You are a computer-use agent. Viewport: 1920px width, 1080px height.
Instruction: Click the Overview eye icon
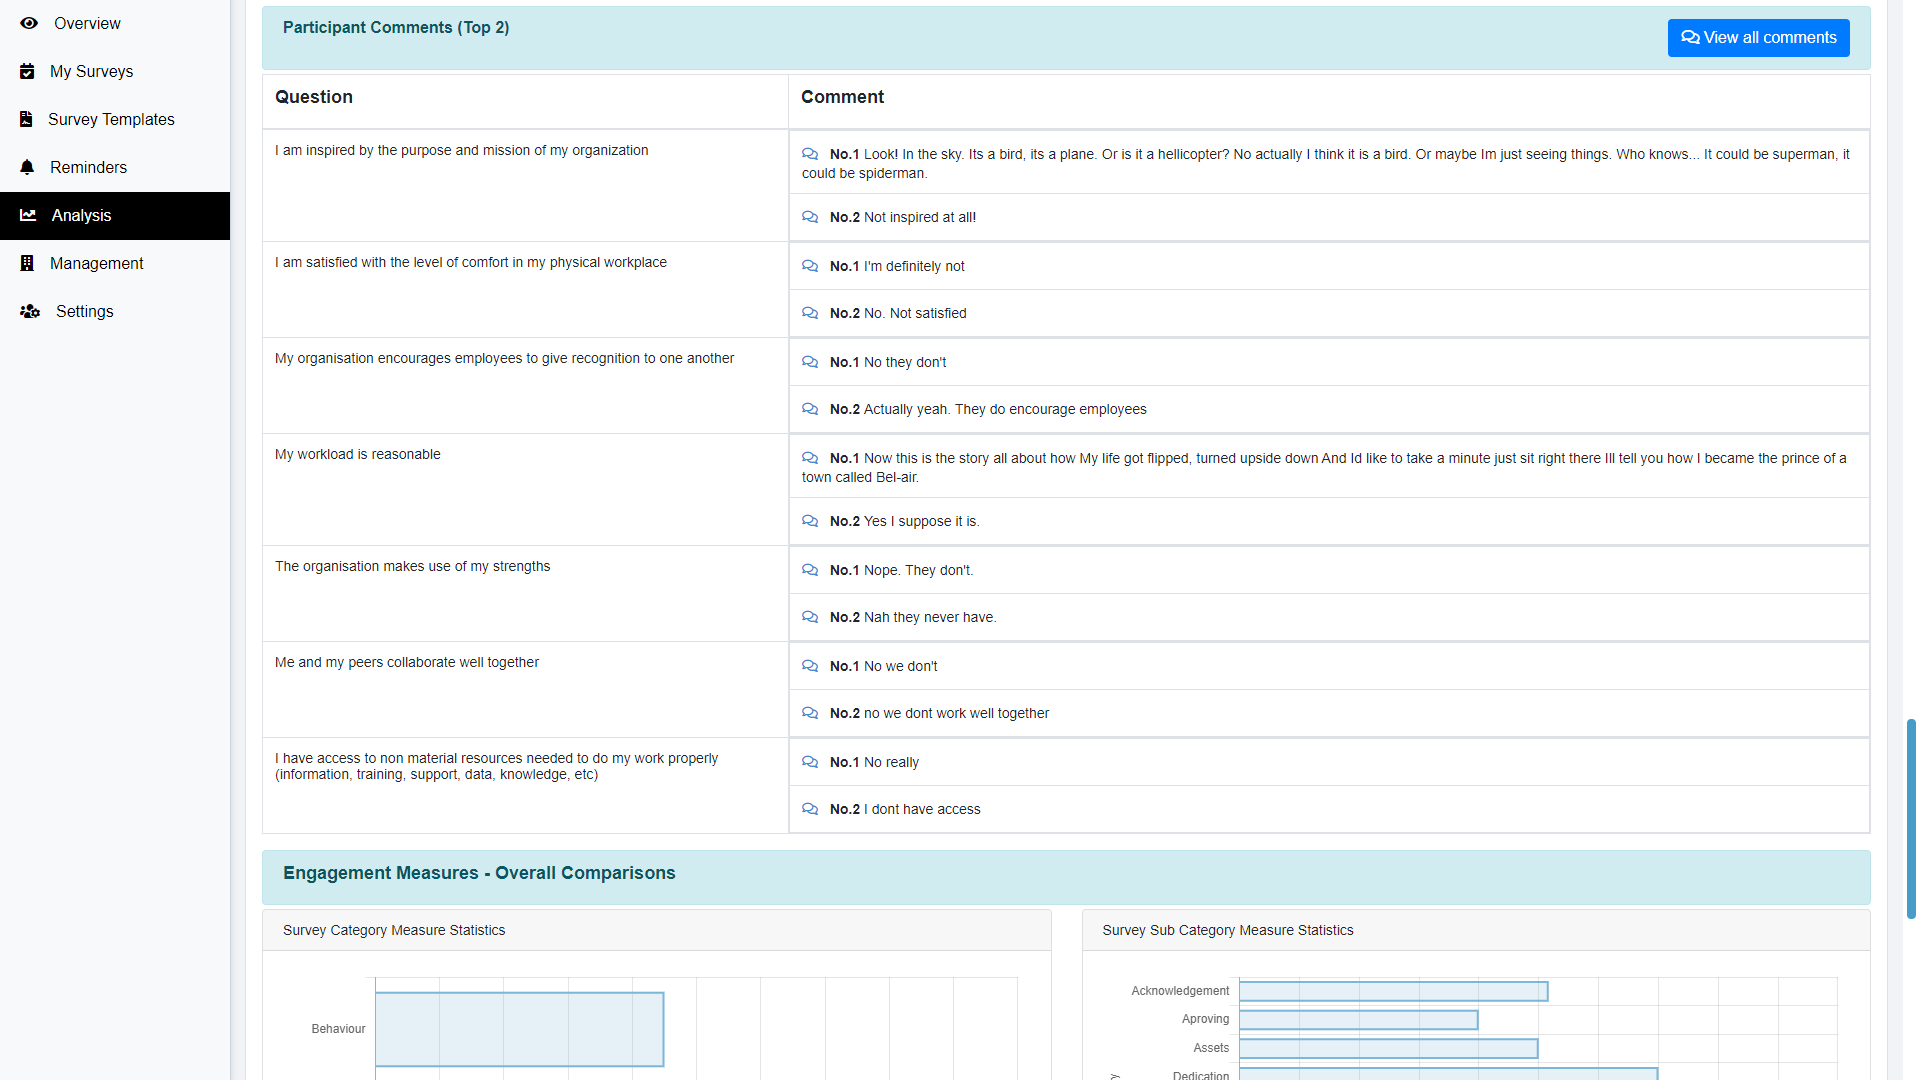tap(29, 23)
